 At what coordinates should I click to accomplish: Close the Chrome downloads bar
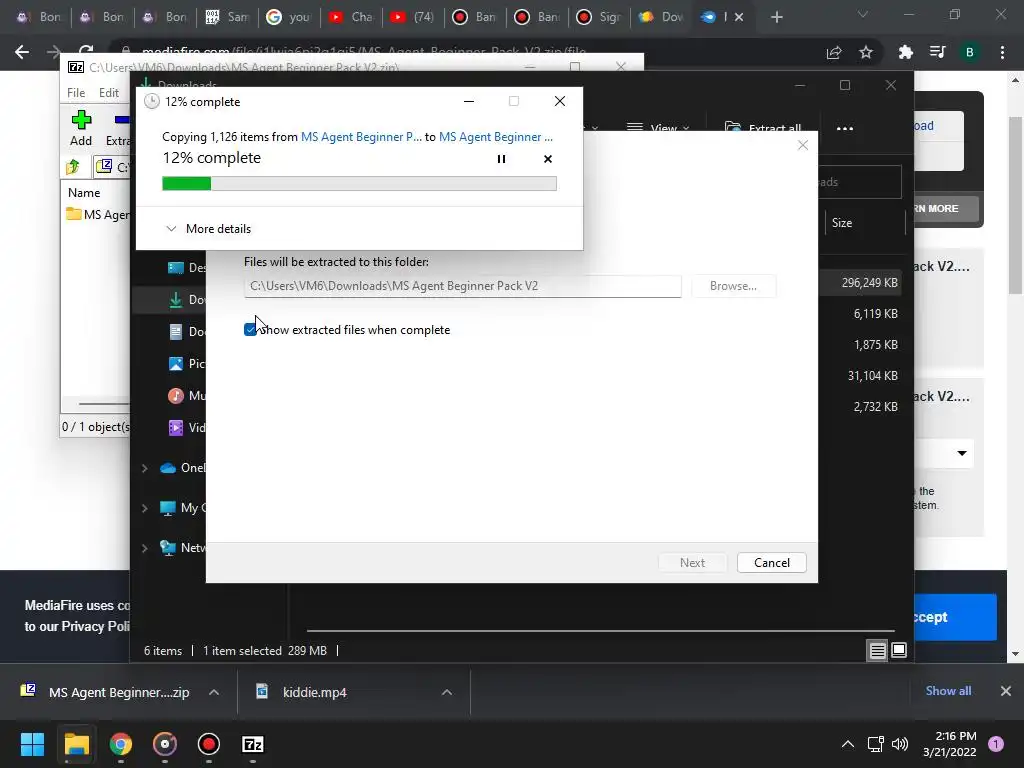pos(1006,691)
